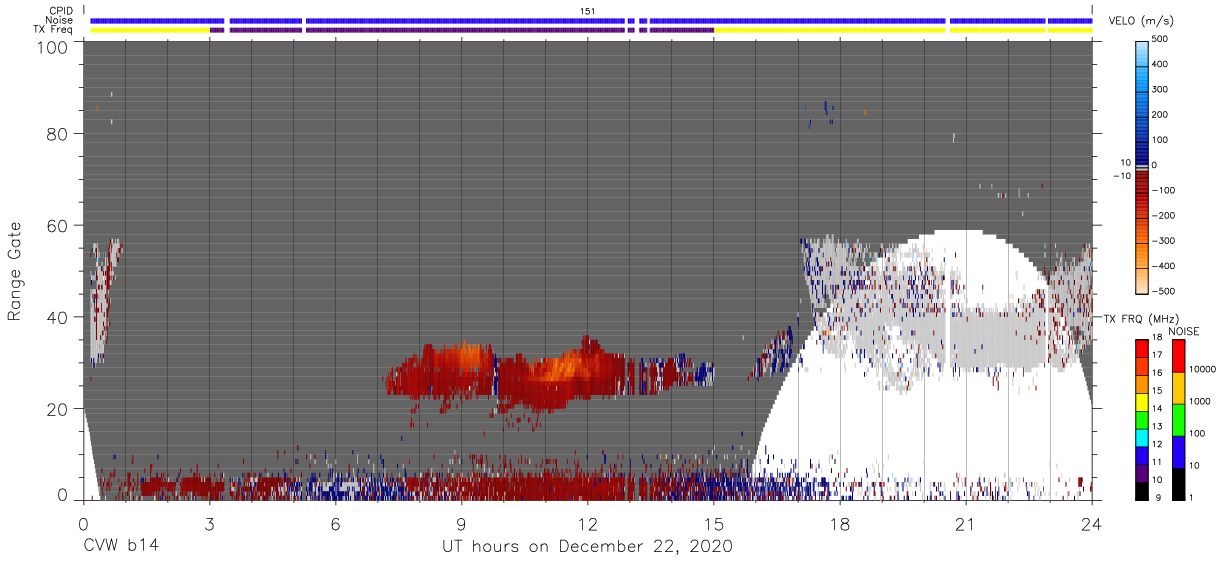Viewport: 1228px width, 567px height.
Task: Click the 'TX FRQ (MHz)' label
Action: click(x=1139, y=319)
